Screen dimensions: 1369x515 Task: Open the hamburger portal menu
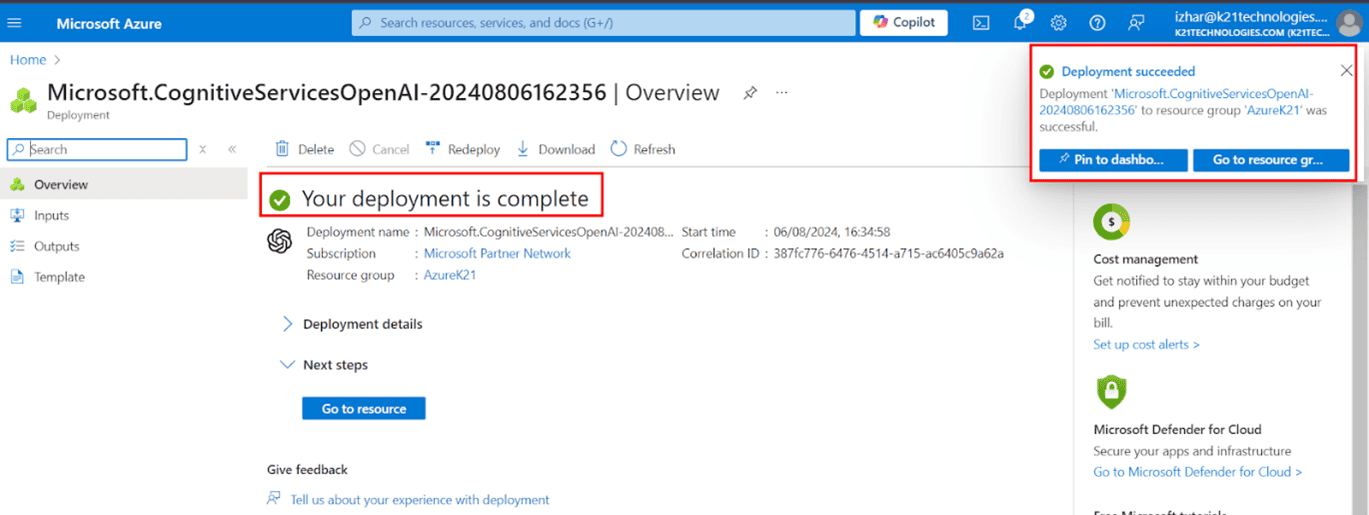pyautogui.click(x=14, y=23)
